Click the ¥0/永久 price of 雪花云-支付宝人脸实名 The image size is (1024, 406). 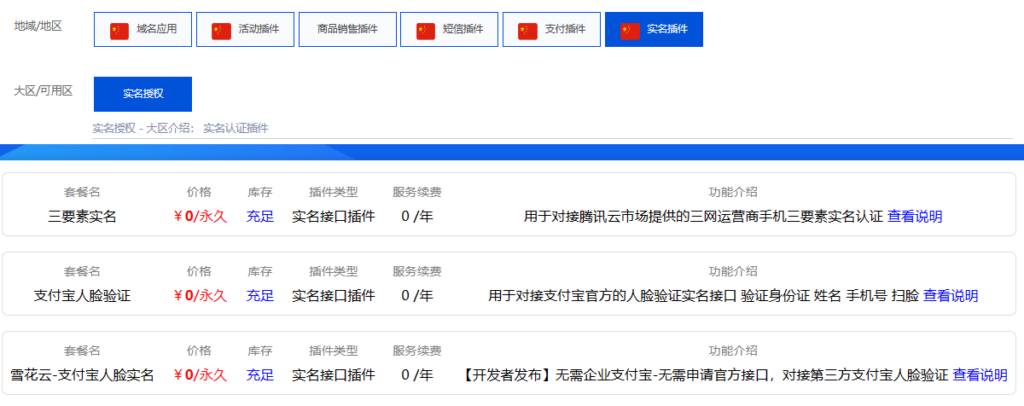pos(200,375)
